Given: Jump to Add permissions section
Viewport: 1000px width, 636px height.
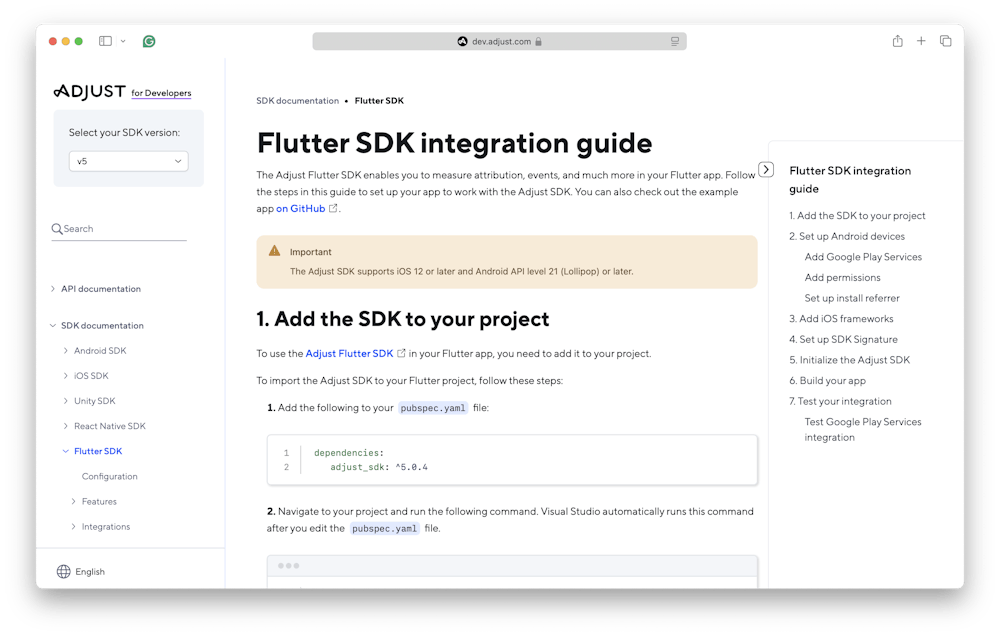Looking at the screenshot, I should [x=842, y=277].
